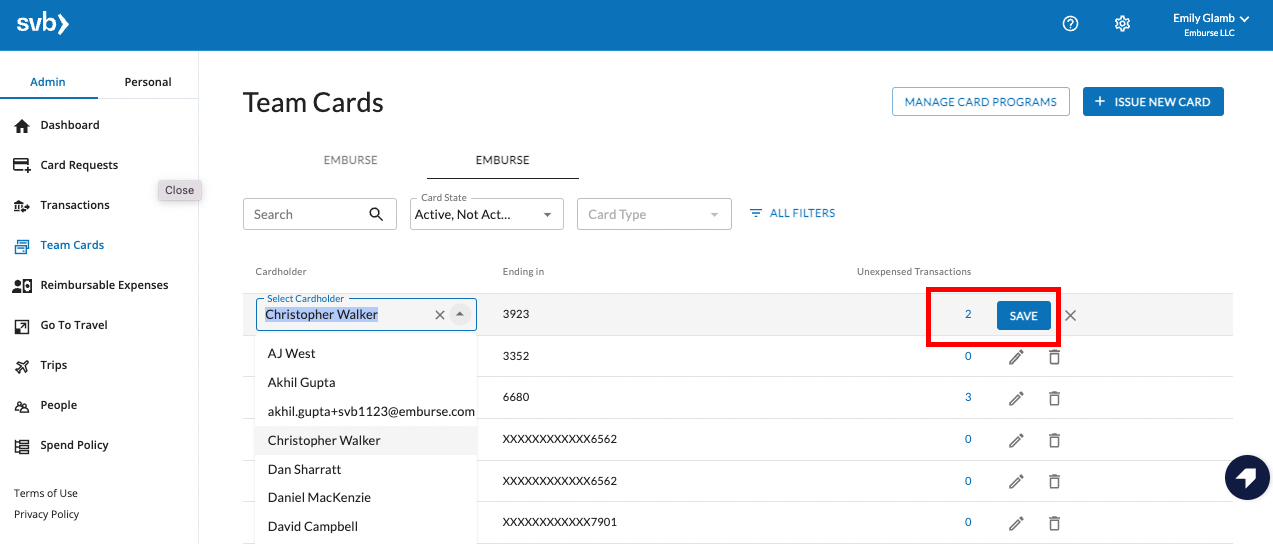Choose Daniel MacKenzie from the list
Image resolution: width=1273 pixels, height=544 pixels.
click(366, 497)
